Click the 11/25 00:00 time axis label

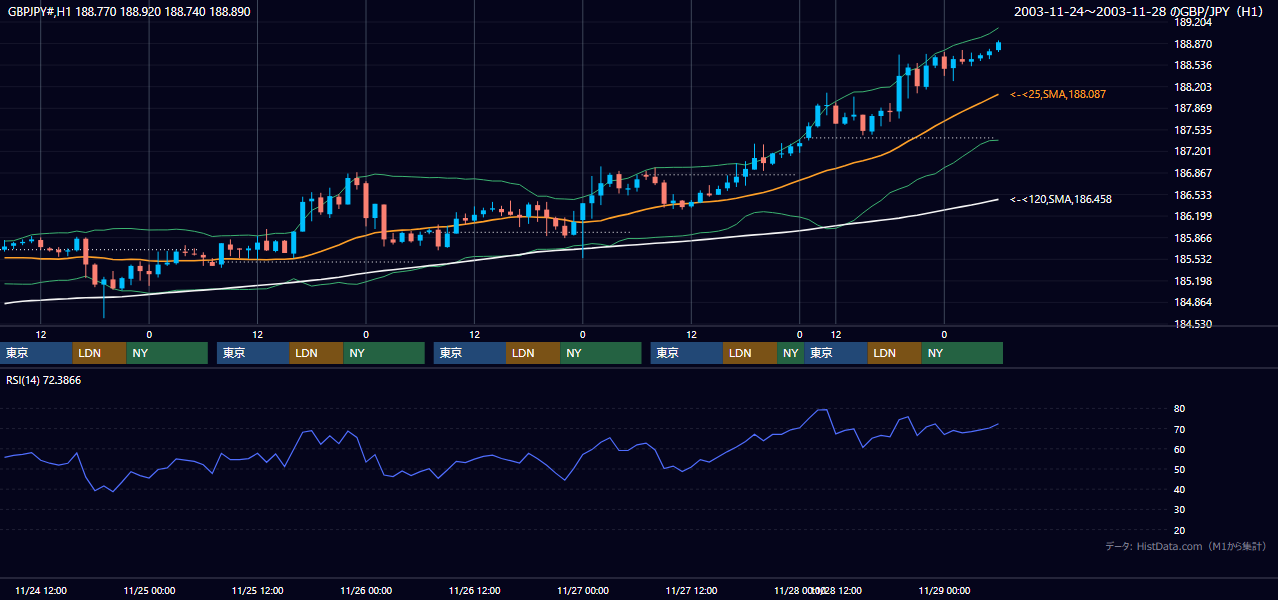(149, 591)
